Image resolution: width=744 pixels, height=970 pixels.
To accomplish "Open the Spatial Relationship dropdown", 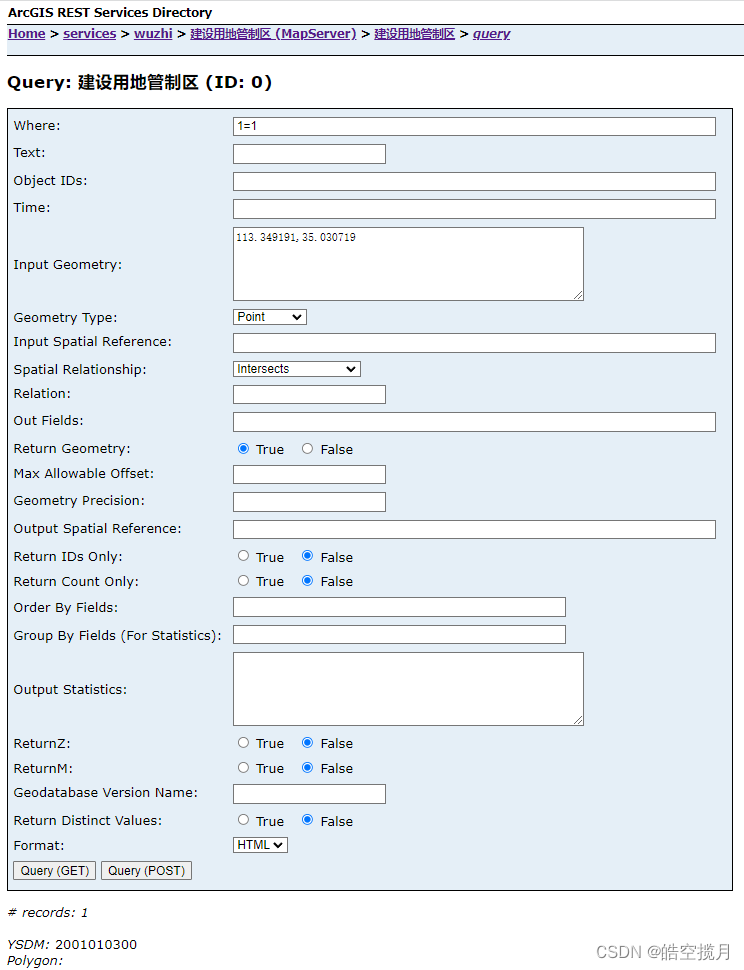I will point(296,368).
